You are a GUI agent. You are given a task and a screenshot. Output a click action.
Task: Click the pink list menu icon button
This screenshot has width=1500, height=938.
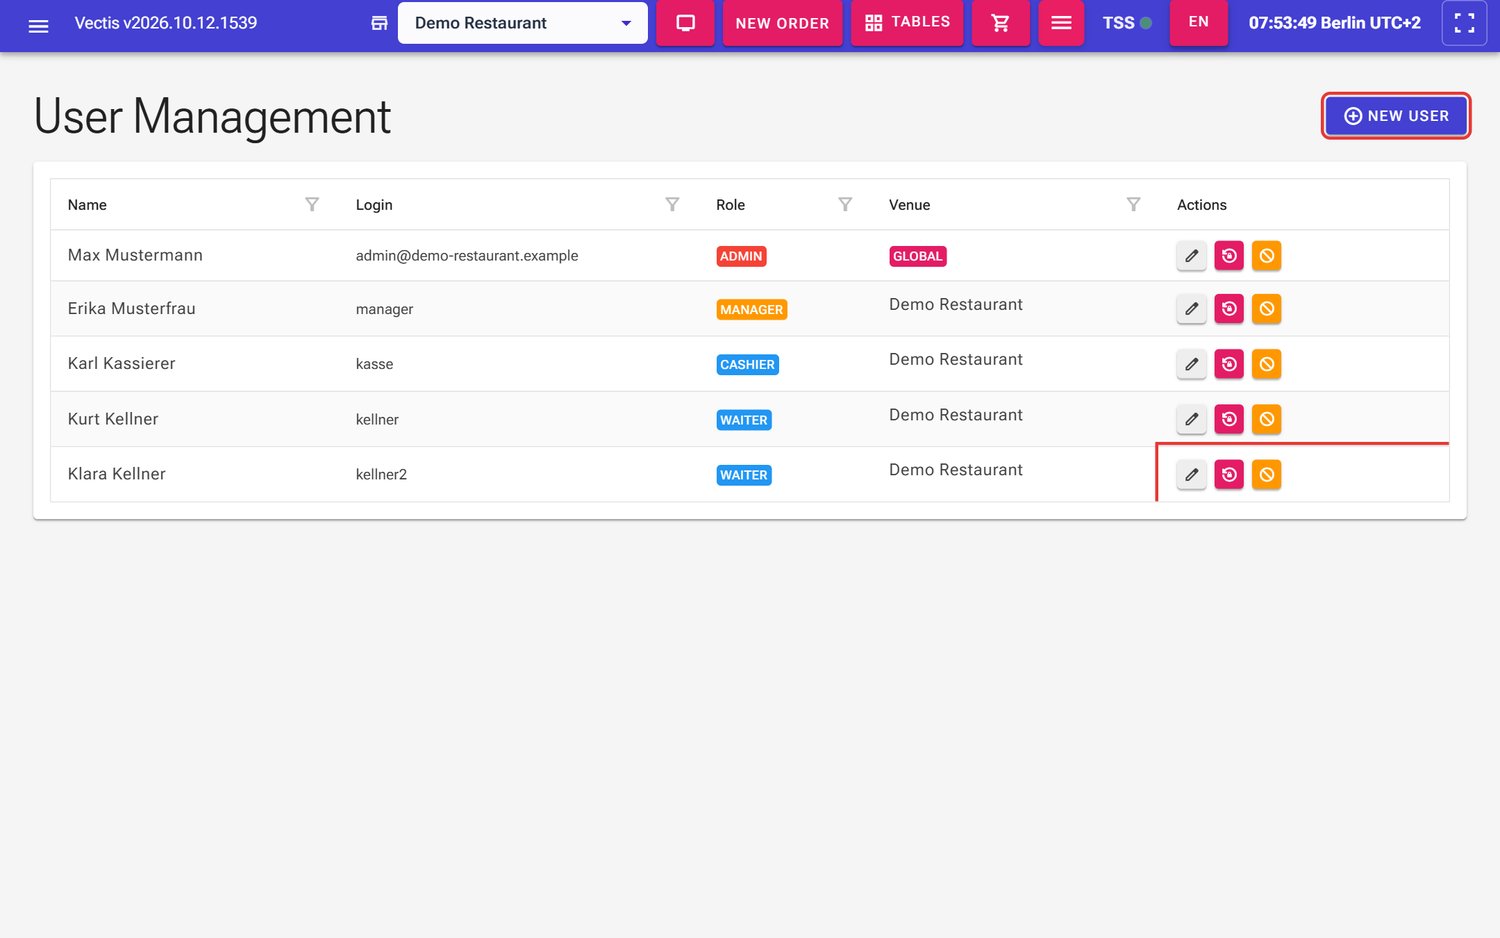pyautogui.click(x=1061, y=23)
